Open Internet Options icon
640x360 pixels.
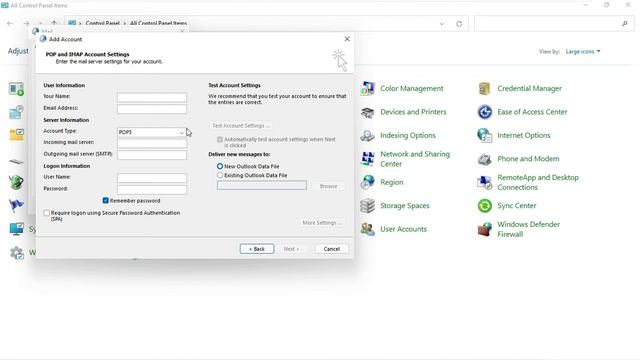point(484,136)
